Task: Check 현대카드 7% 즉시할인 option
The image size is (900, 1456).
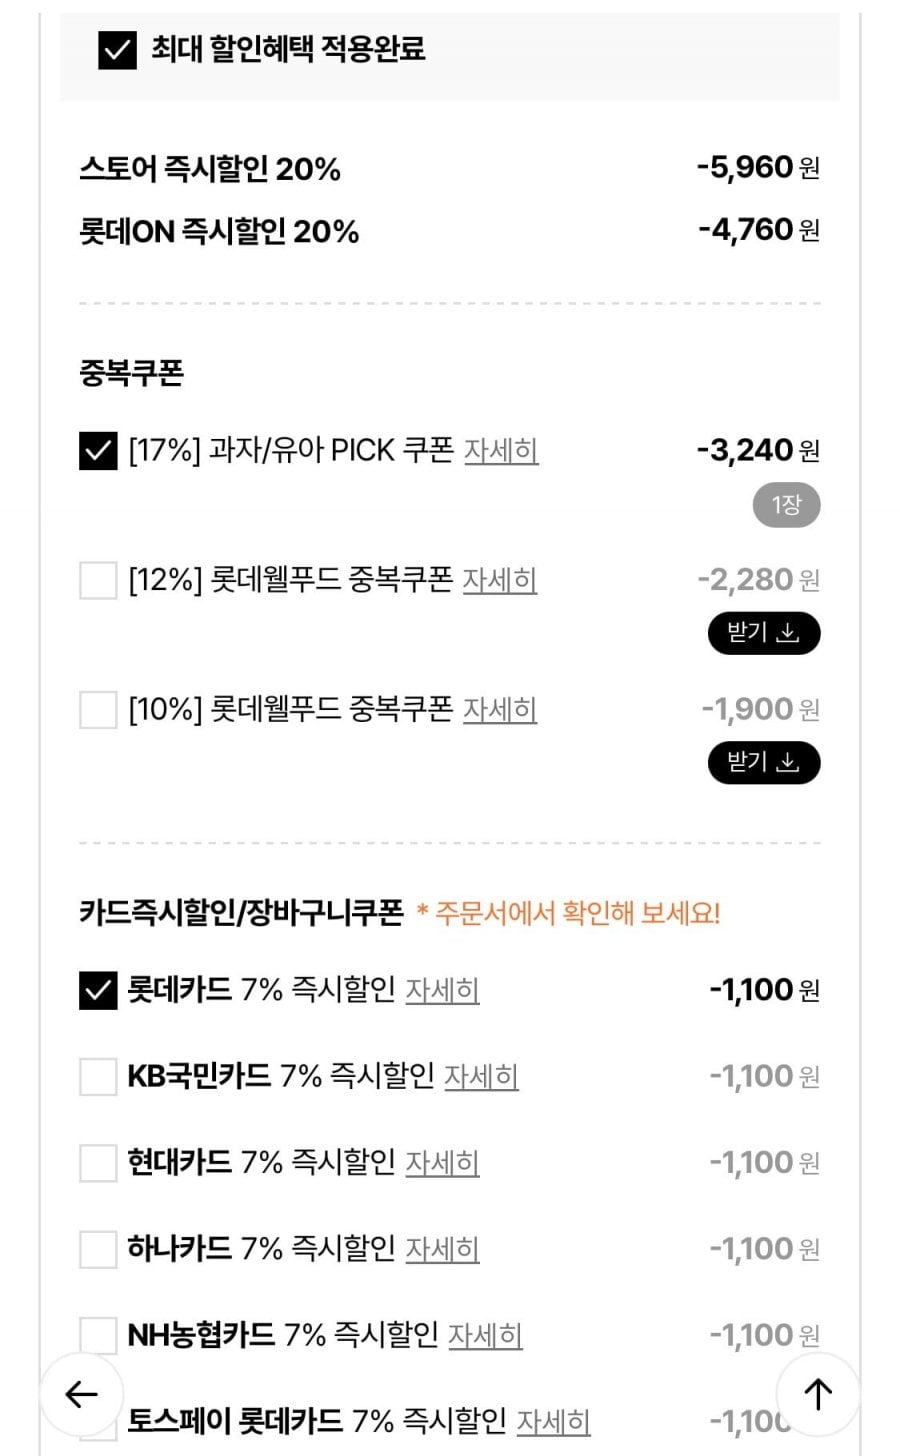Action: coord(98,1163)
